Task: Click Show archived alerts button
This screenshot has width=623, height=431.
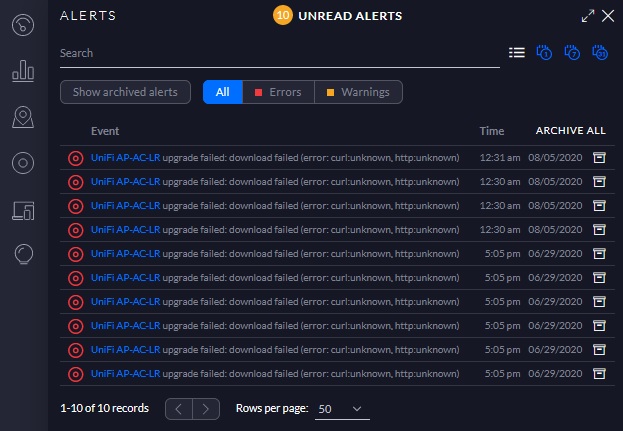Action: [125, 92]
